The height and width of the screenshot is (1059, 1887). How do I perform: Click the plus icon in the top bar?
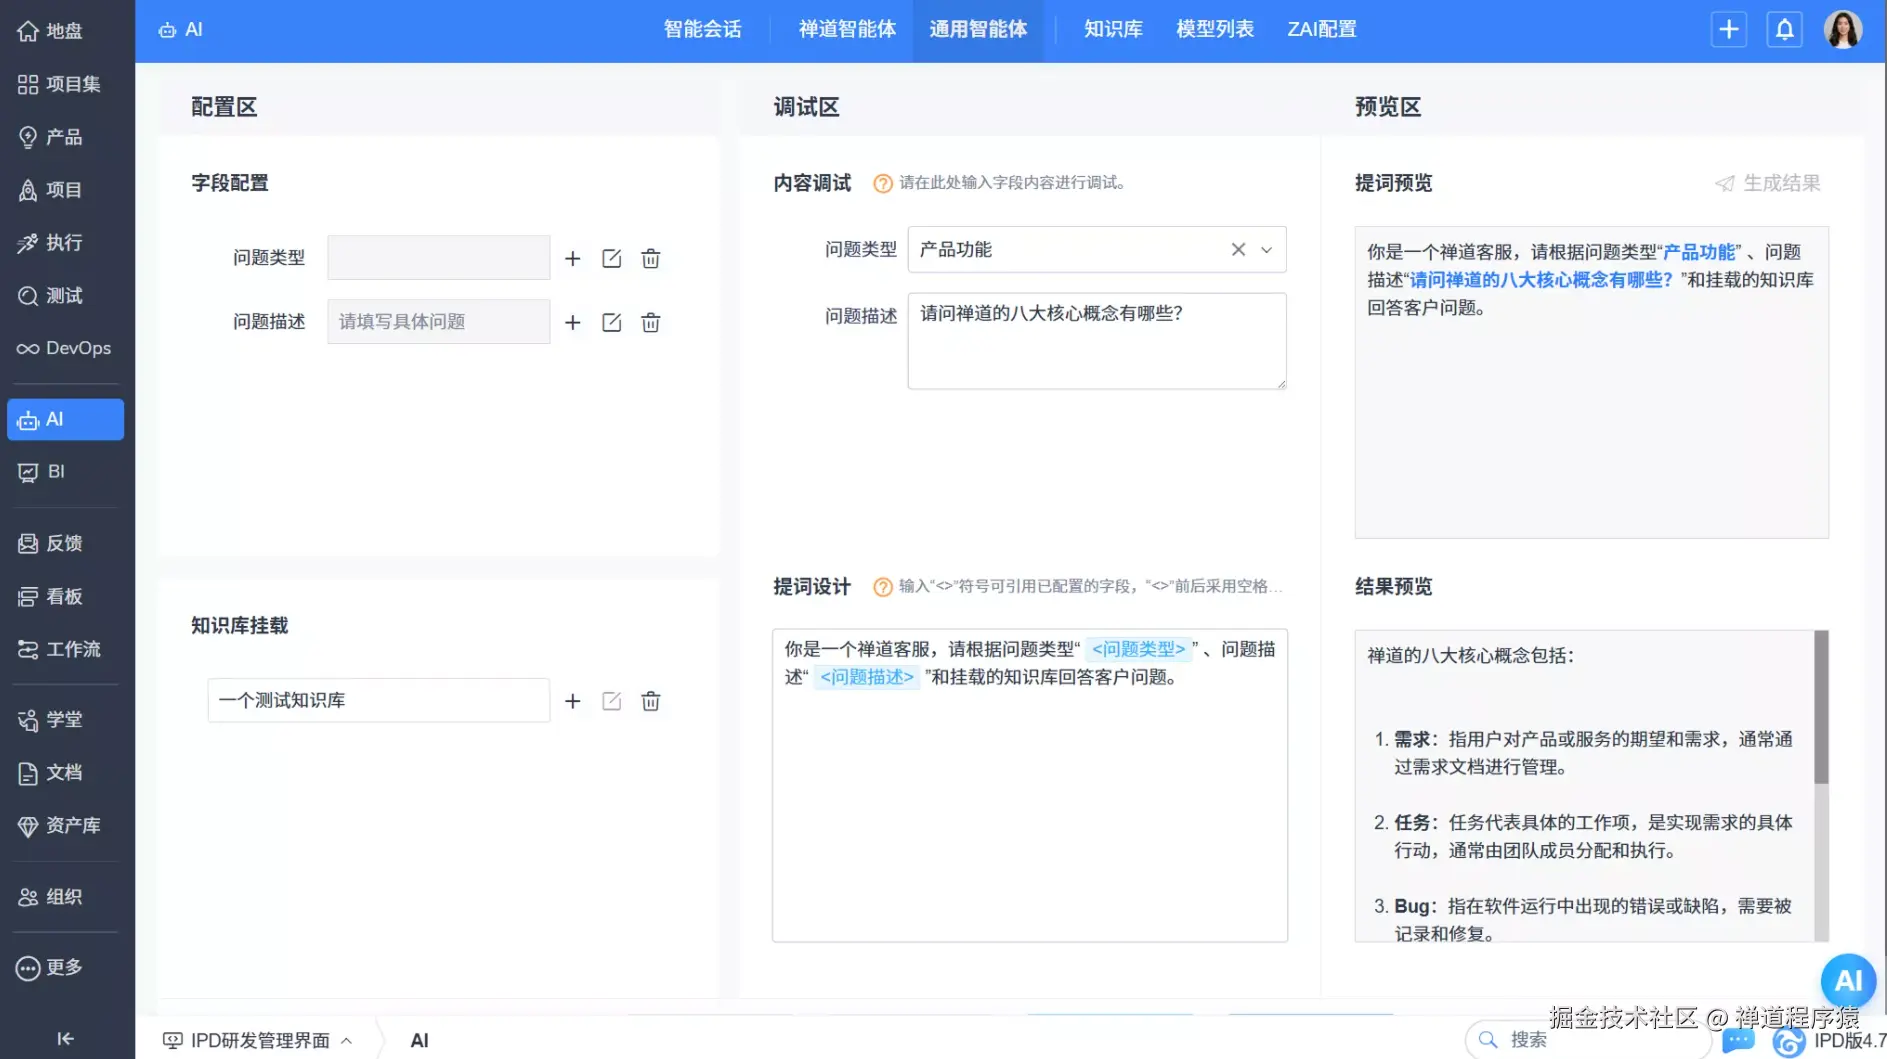(1729, 29)
